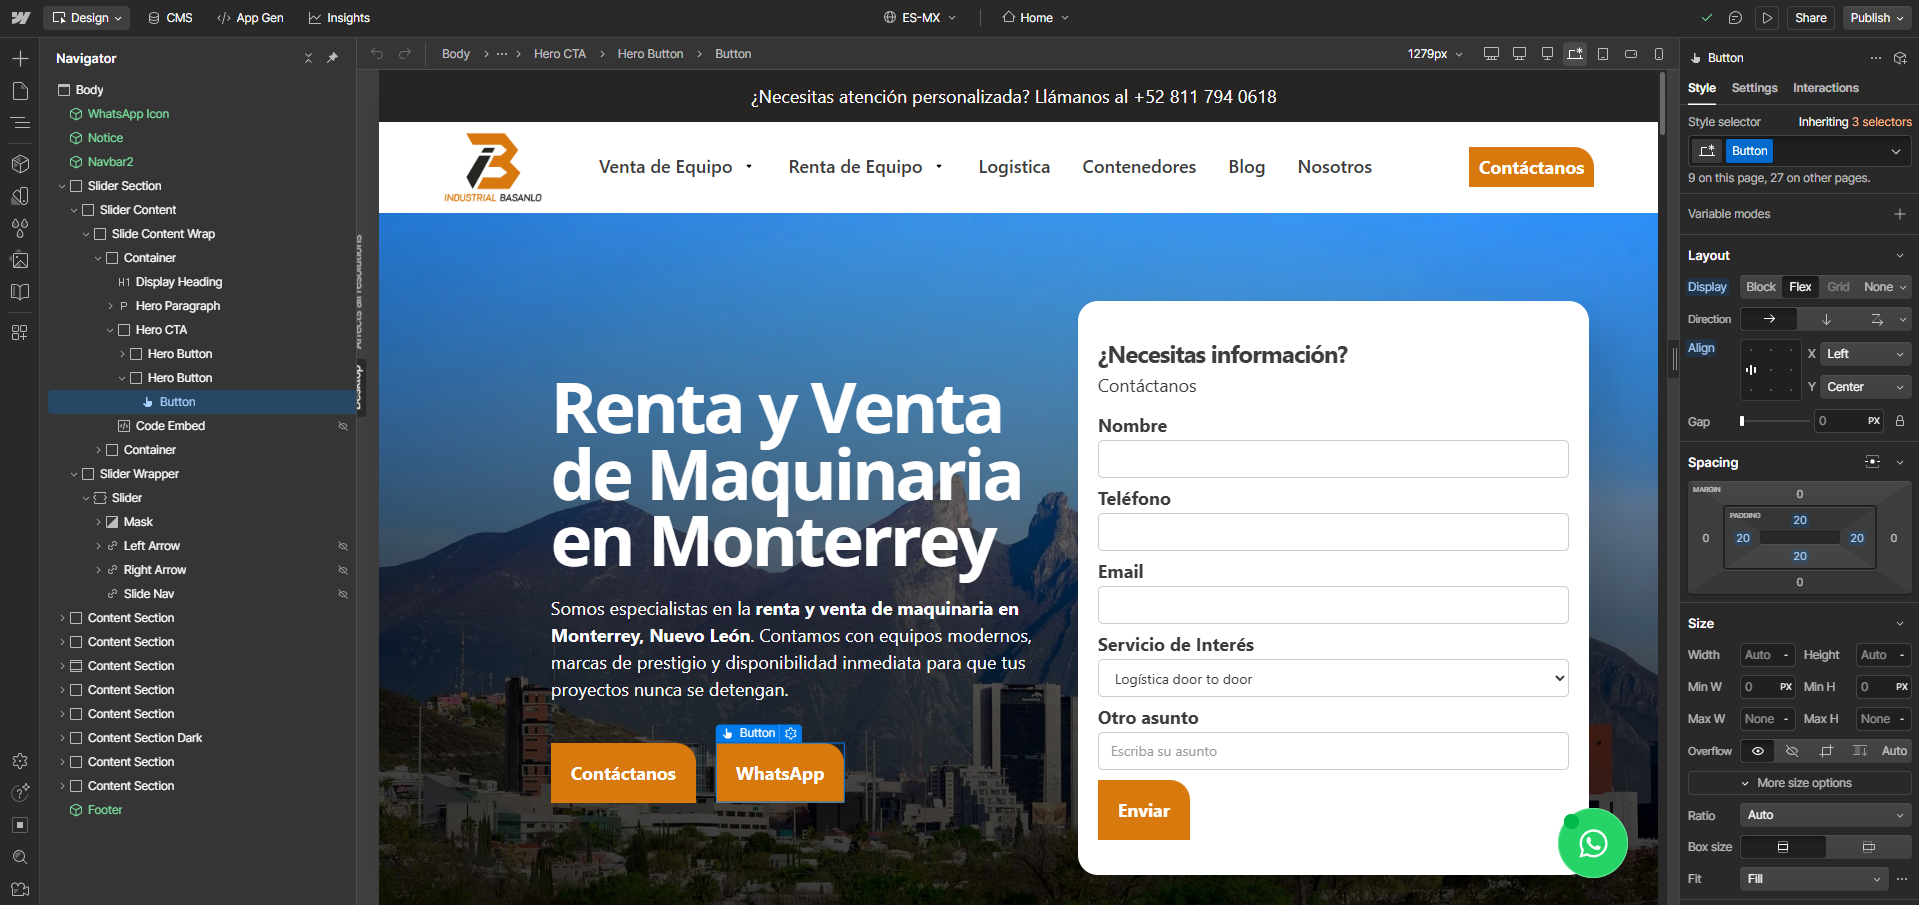
Task: Click the Gap slider handle
Action: click(x=1742, y=421)
